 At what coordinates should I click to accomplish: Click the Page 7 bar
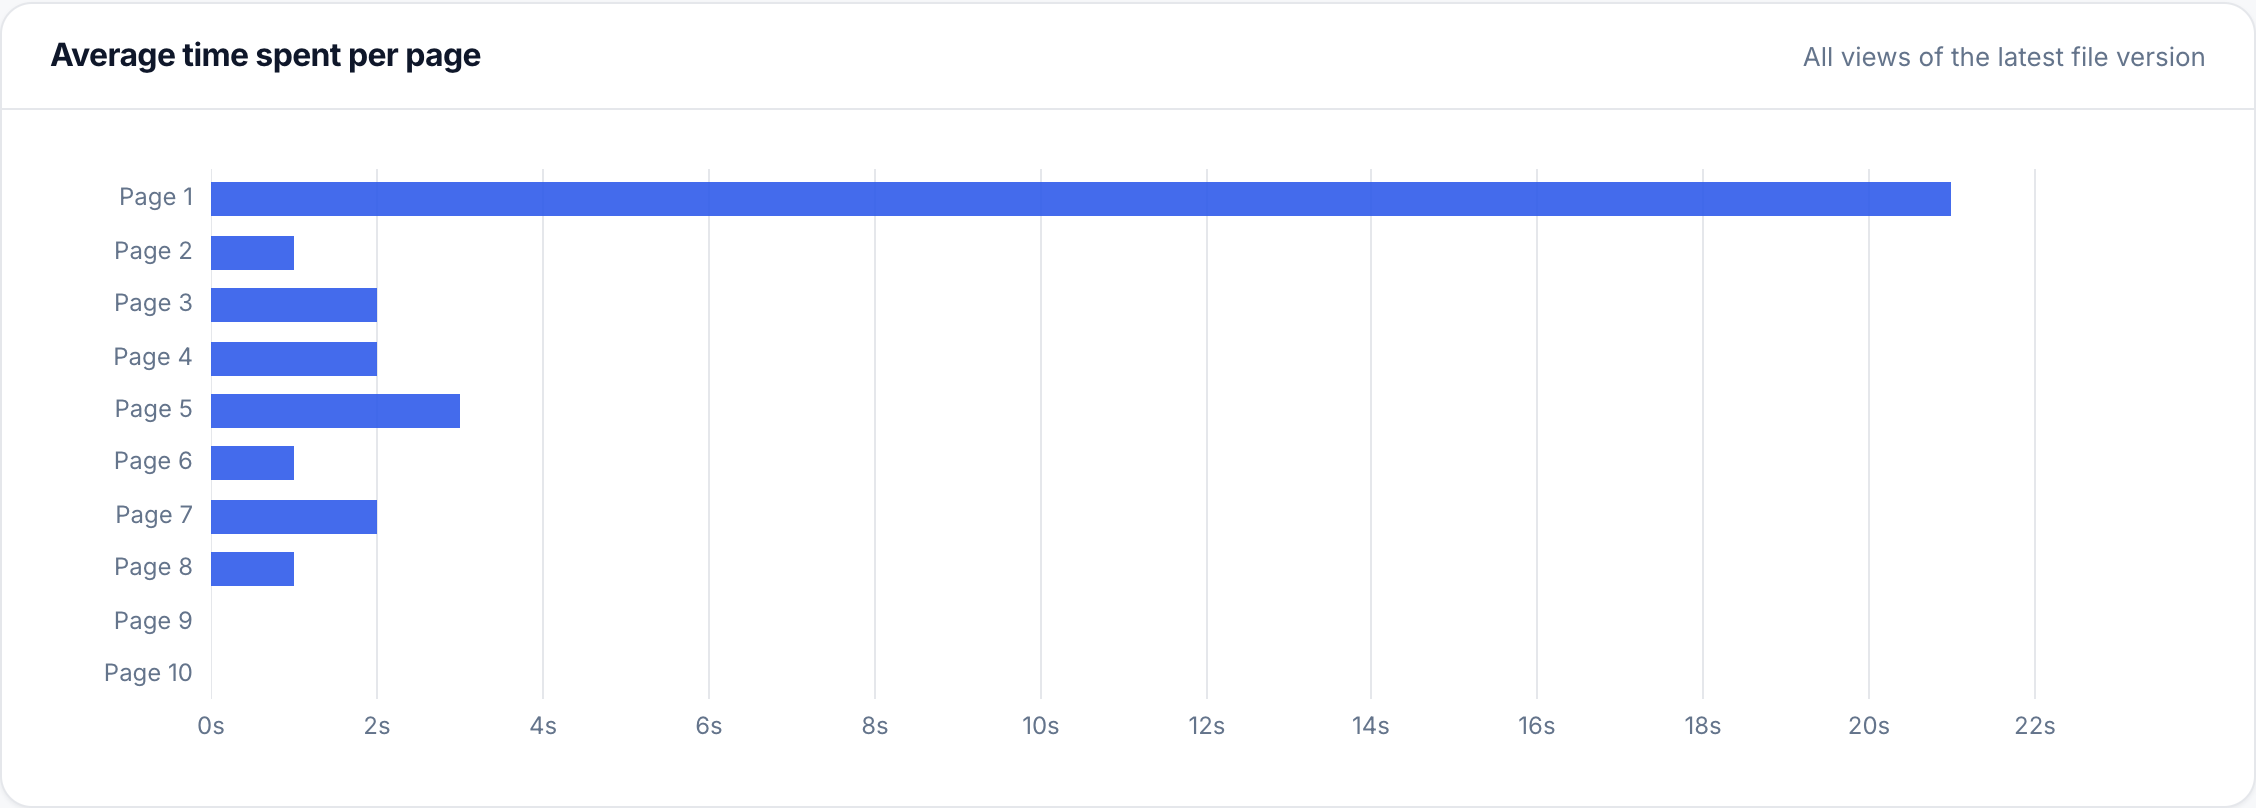(294, 517)
